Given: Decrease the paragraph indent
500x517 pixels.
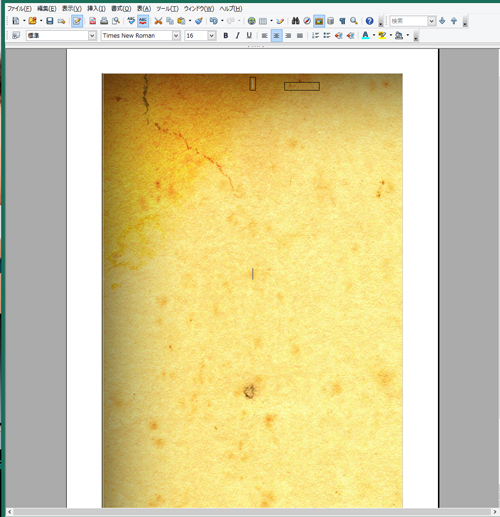Looking at the screenshot, I should [x=339, y=35].
